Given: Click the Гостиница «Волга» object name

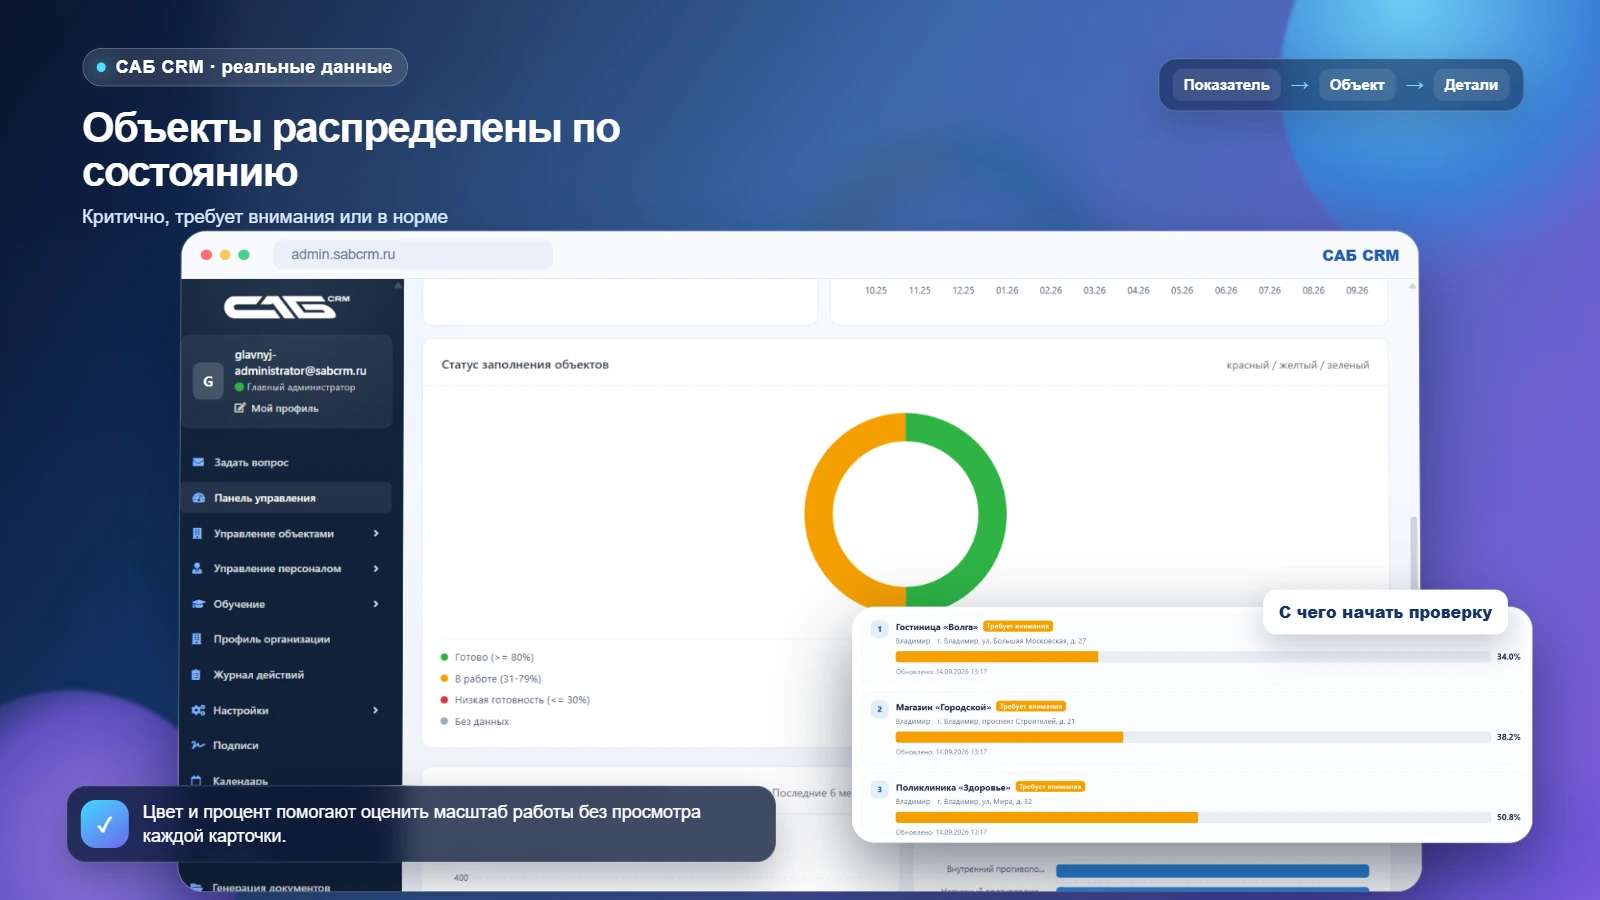Looking at the screenshot, I should [936, 627].
